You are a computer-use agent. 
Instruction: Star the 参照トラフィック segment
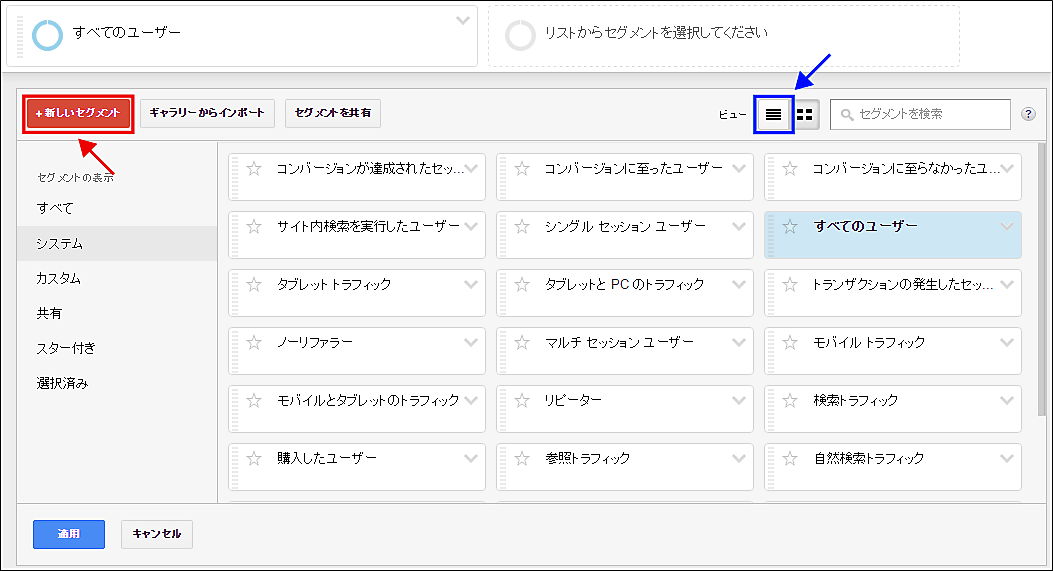[x=521, y=459]
